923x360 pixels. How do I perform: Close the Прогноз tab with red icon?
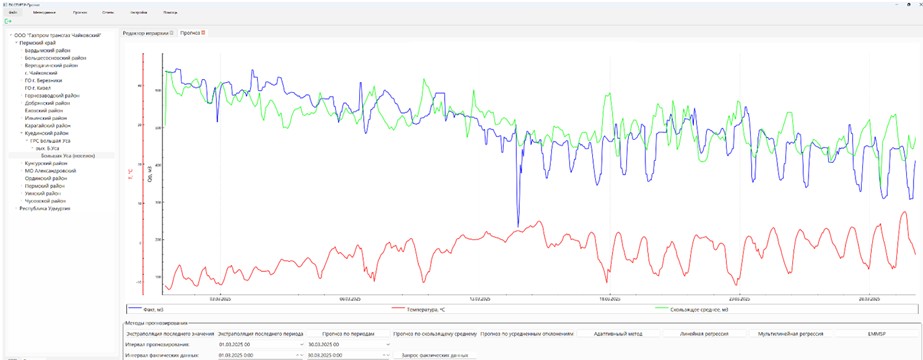tap(203, 33)
